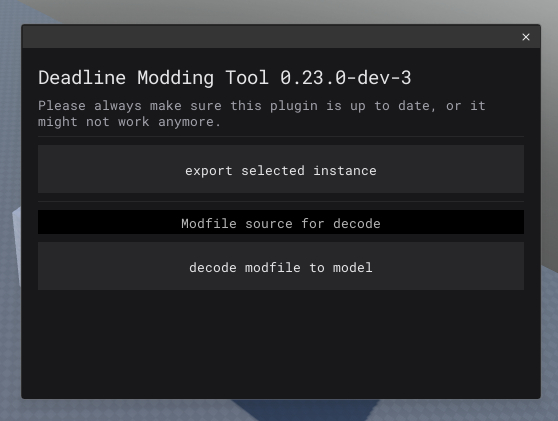The height and width of the screenshot is (421, 558).
Task: Close the Deadline Modding Tool window
Action: (x=526, y=37)
